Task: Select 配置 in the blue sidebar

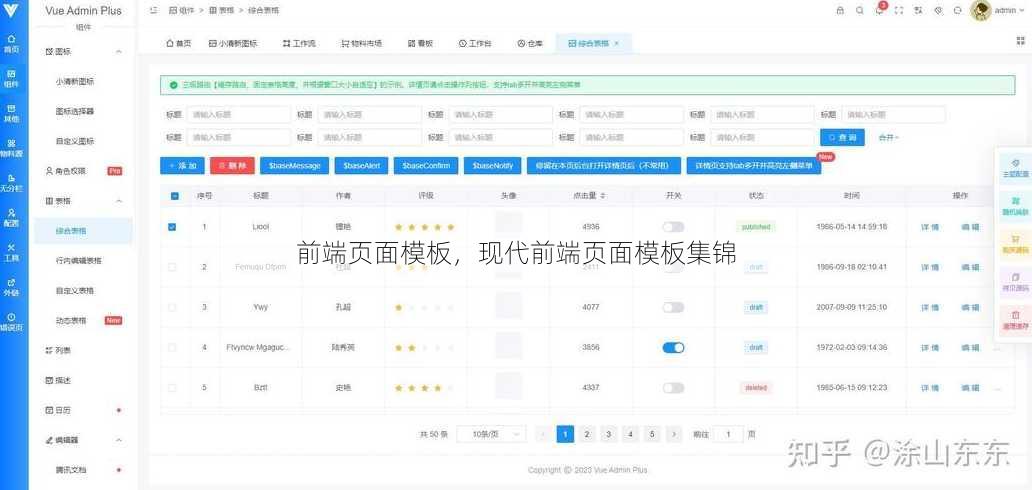Action: tap(11, 218)
